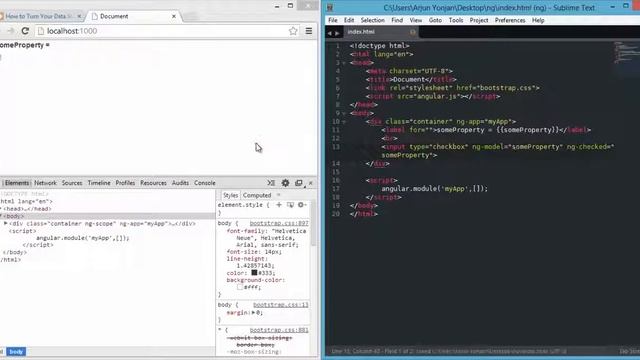Screen dimensions: 640x360
Task: Switch to 'How to Turn Your Data' tab
Action: [41, 16]
